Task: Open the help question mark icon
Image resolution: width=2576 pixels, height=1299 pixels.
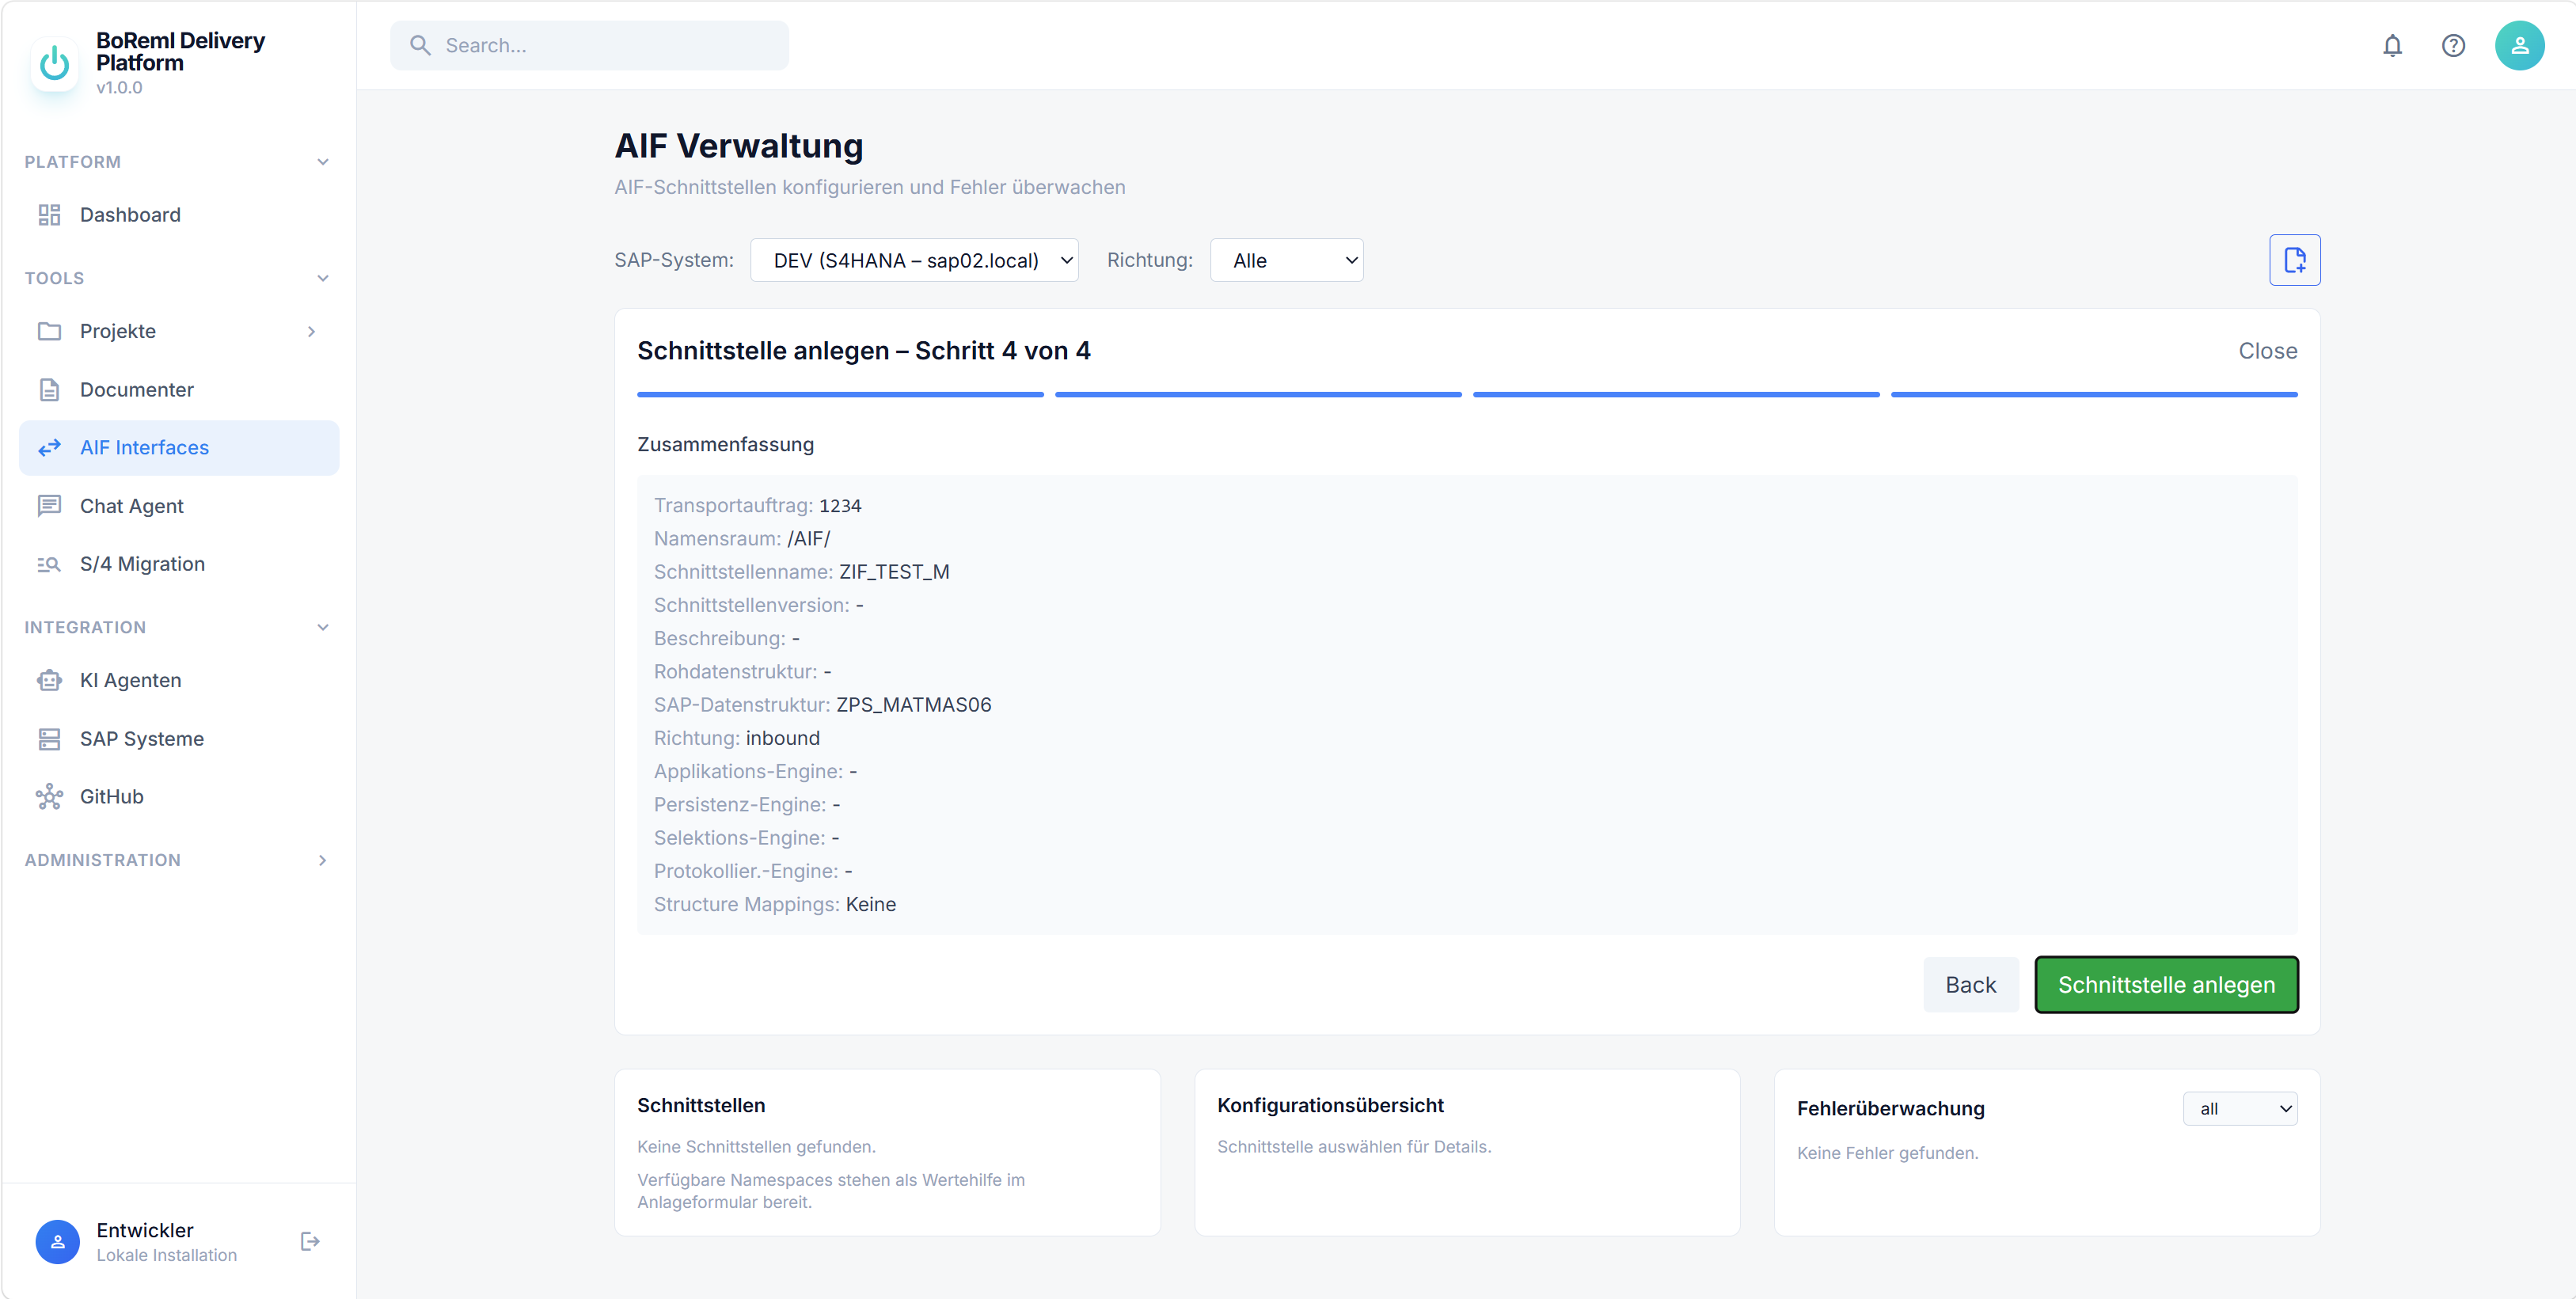Action: (x=2453, y=45)
